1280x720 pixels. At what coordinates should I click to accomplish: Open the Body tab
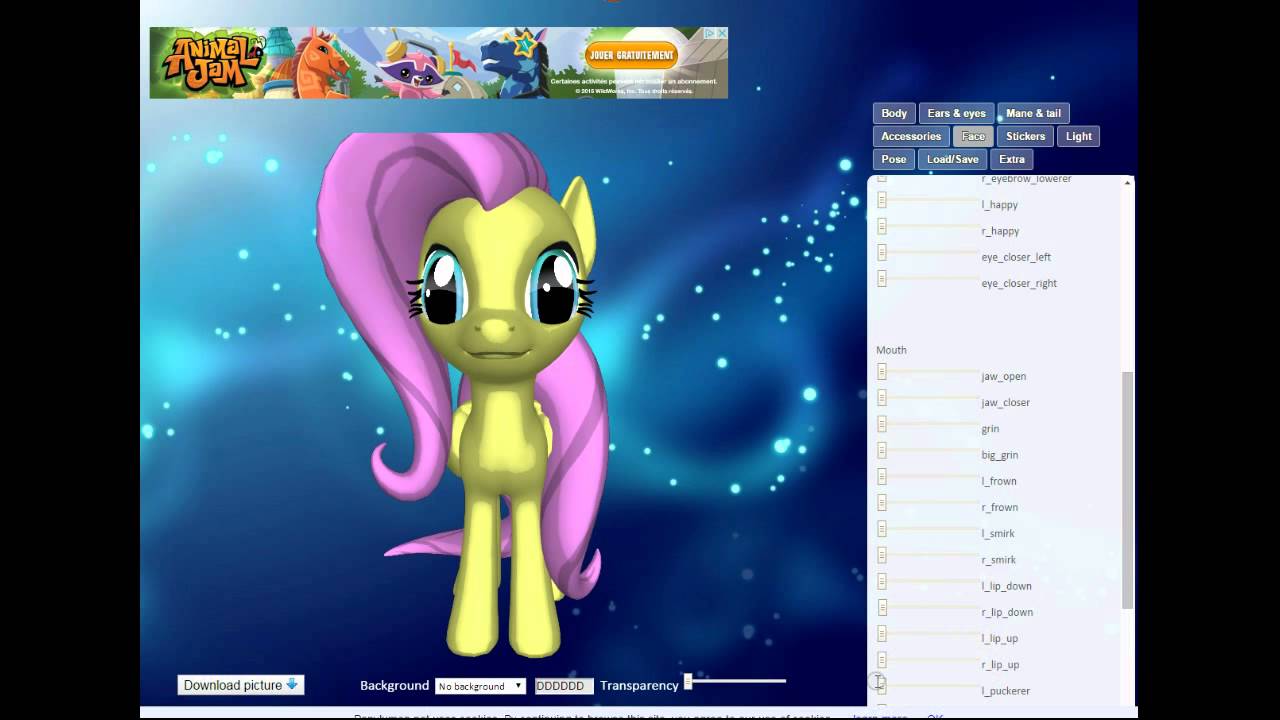[894, 113]
